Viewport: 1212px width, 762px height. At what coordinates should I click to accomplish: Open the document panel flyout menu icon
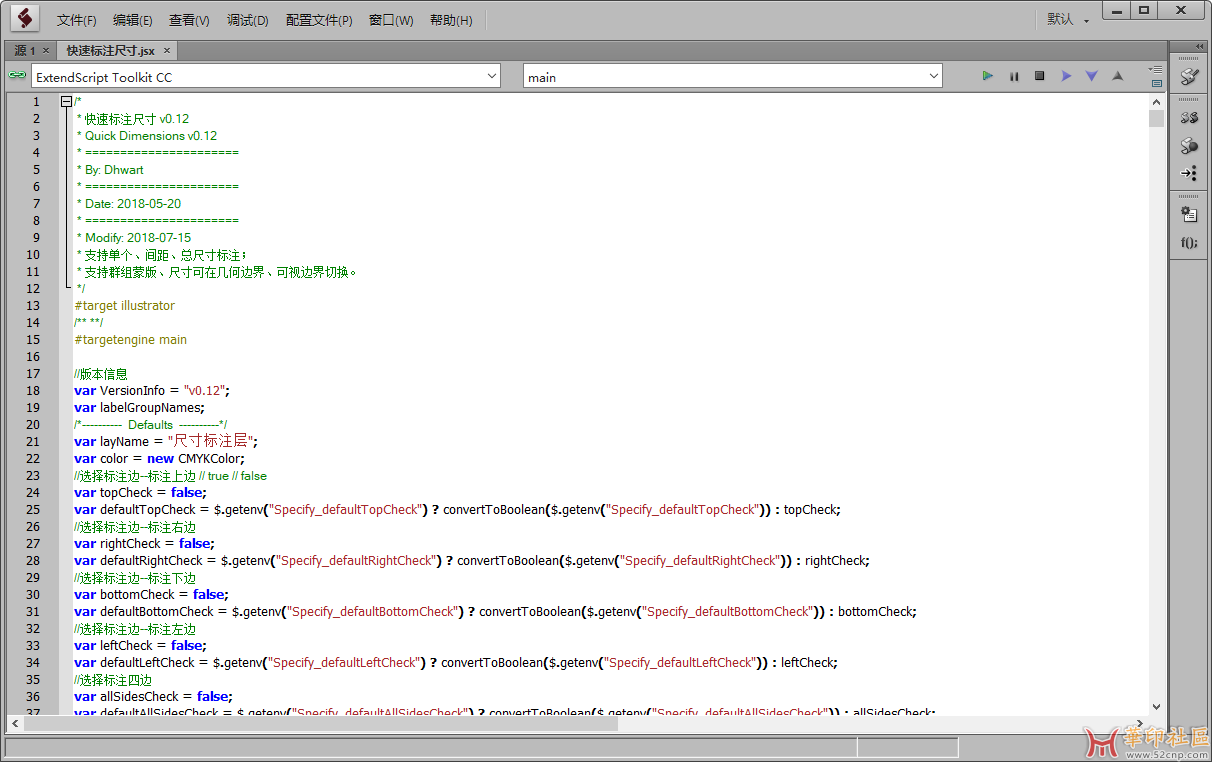(x=1156, y=69)
